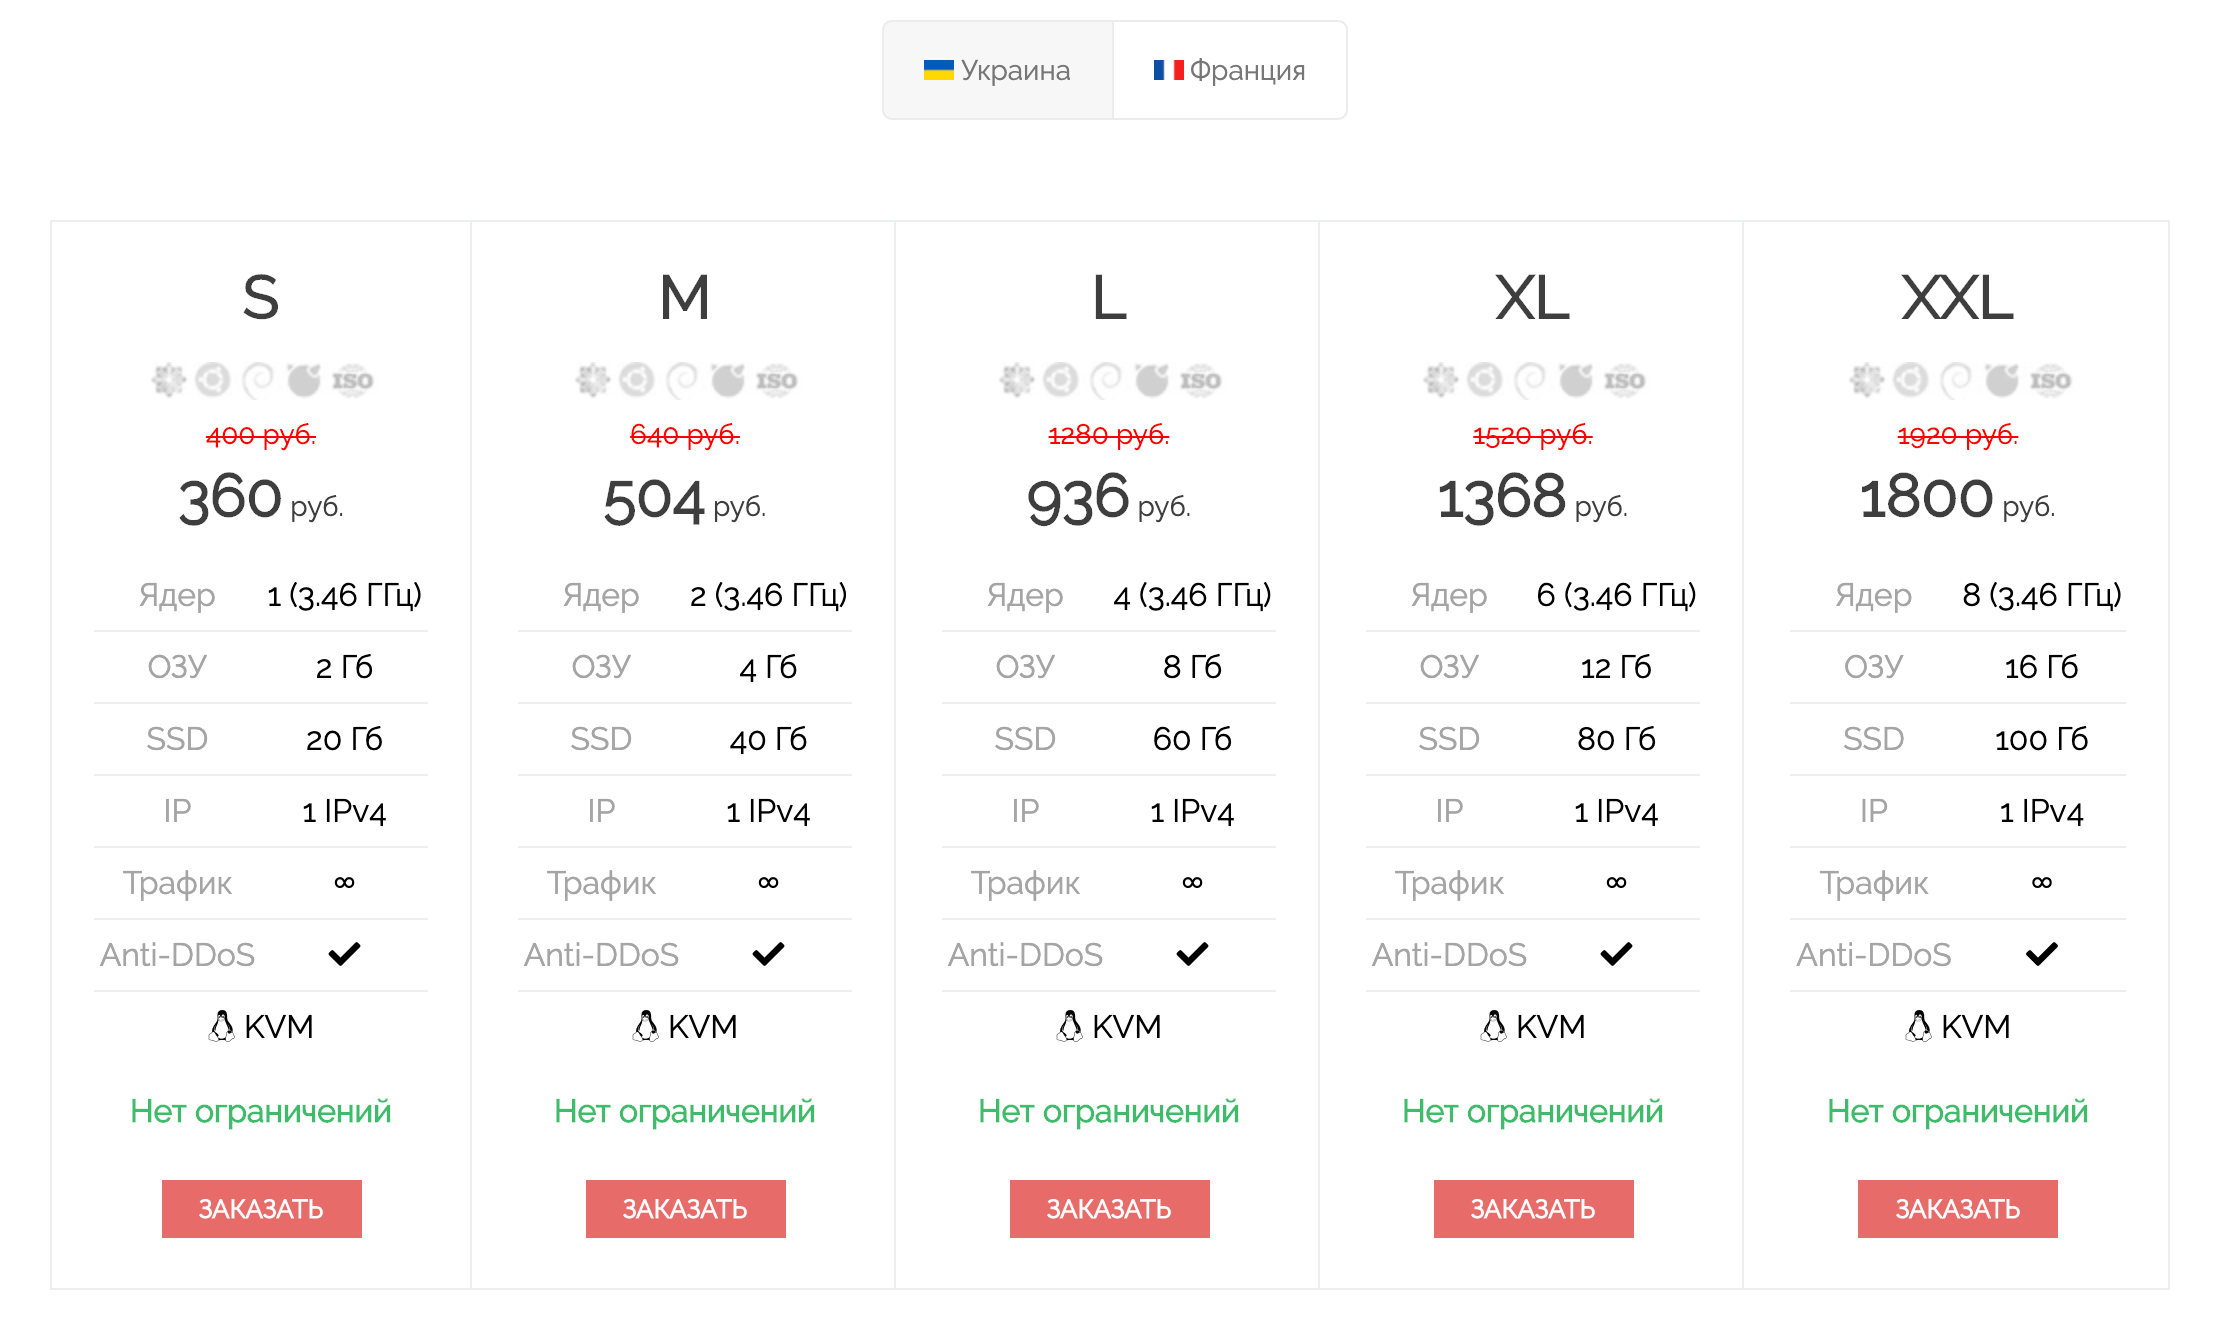
Task: Click 'Нет ограничений' link under plan M
Action: (x=685, y=1111)
